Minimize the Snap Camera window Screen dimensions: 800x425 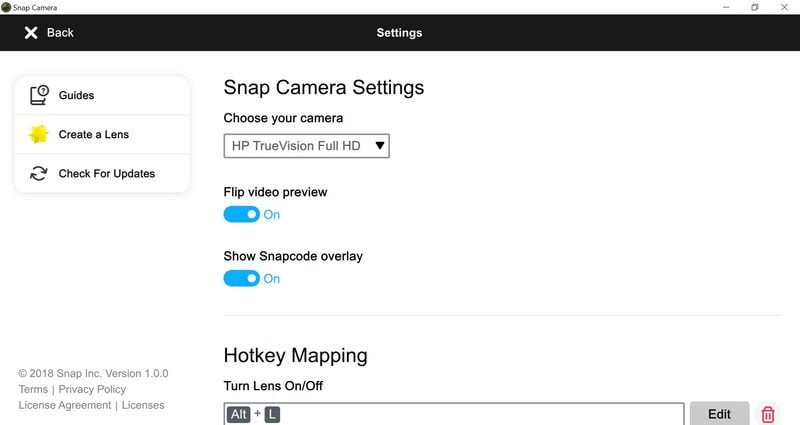point(726,7)
